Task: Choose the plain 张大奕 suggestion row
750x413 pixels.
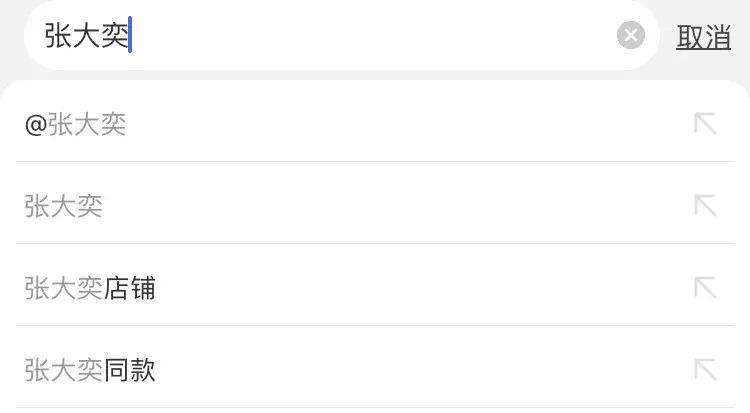Action: [64, 206]
